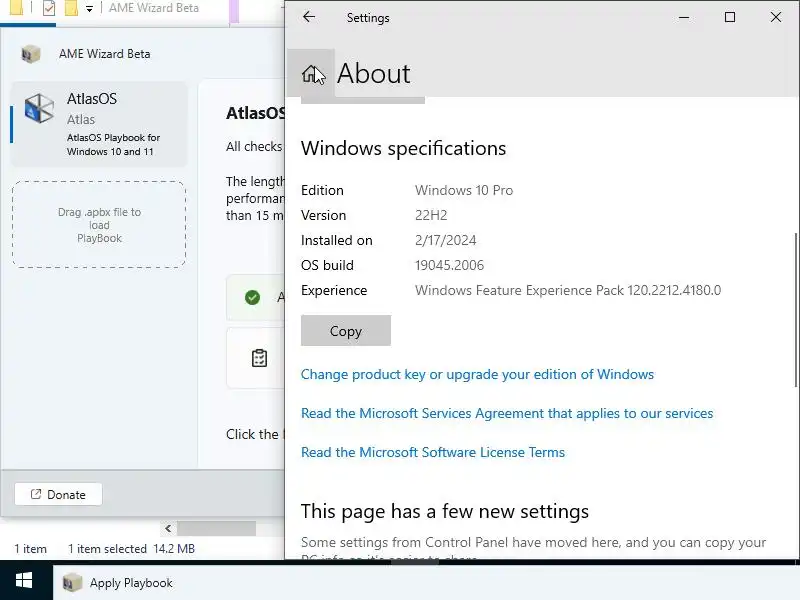
Task: Click the clipboard checklist icon
Action: point(259,358)
